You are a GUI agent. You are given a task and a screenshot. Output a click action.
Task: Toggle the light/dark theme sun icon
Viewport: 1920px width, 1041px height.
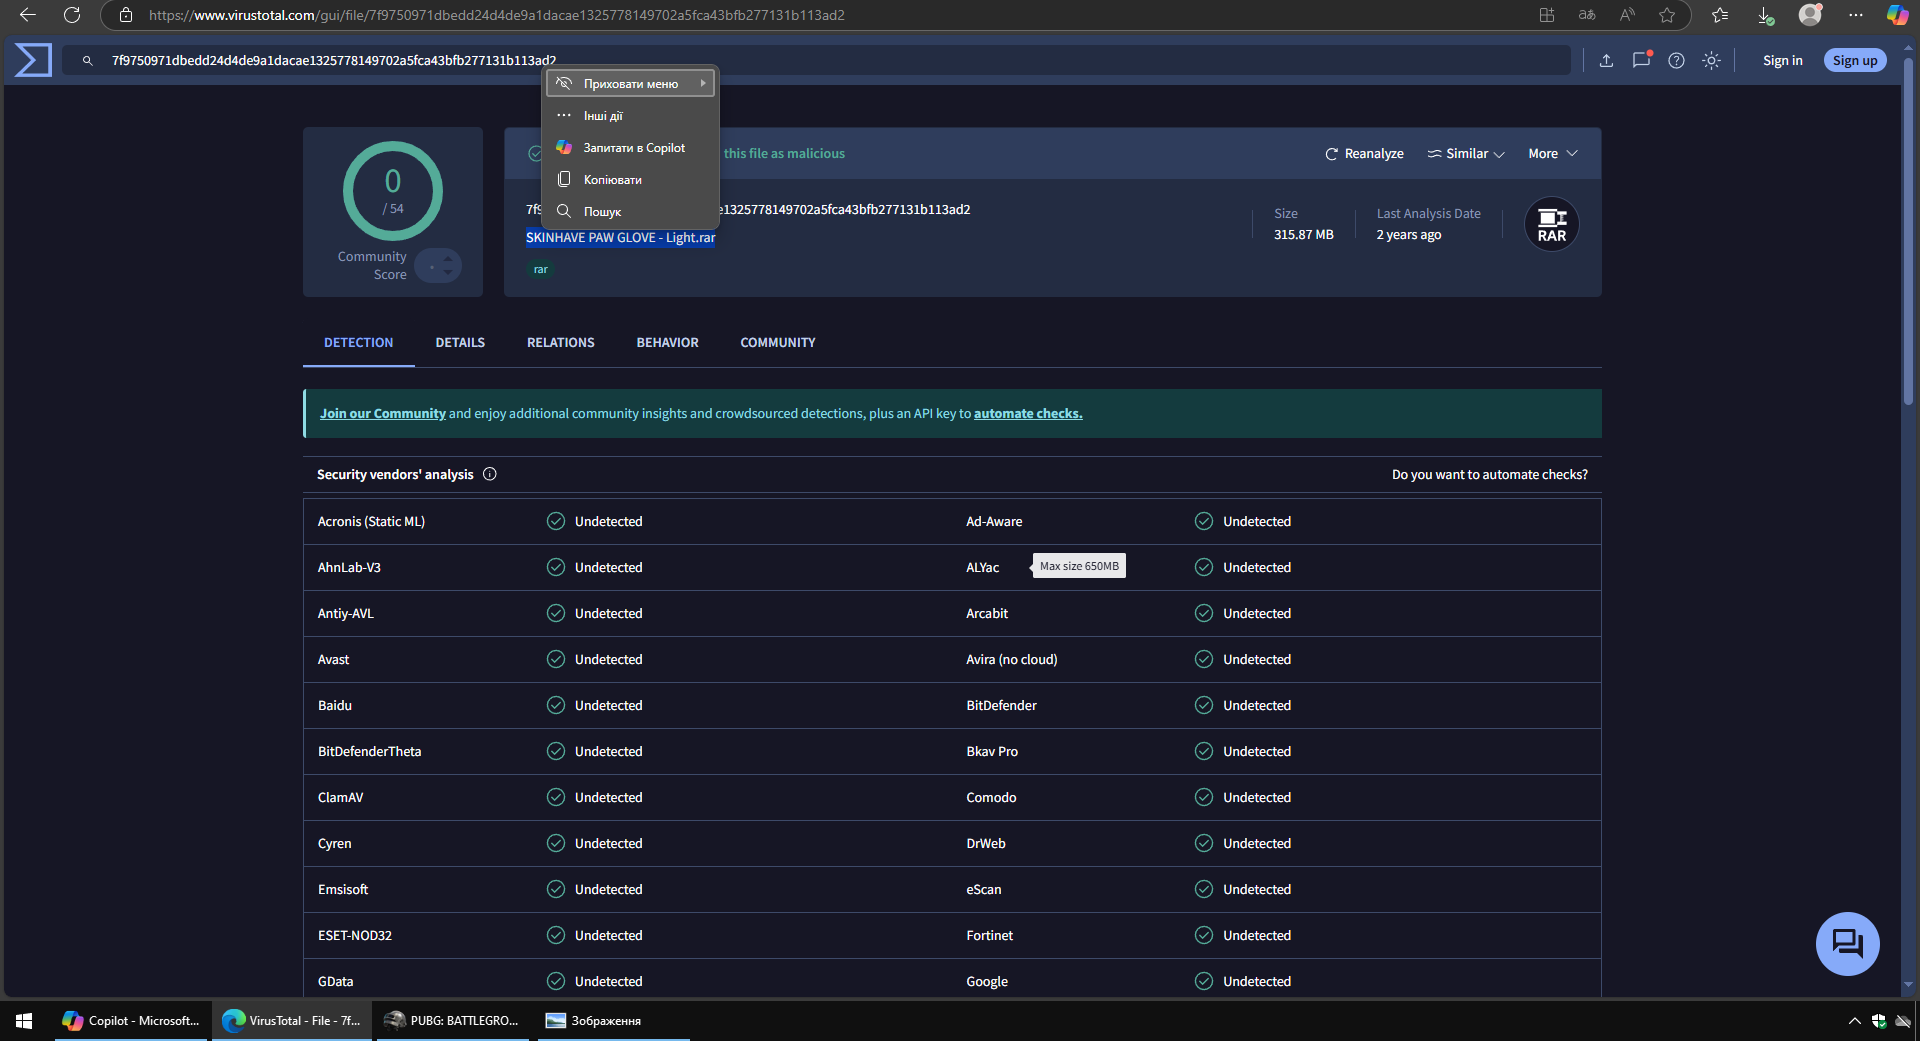(x=1712, y=61)
